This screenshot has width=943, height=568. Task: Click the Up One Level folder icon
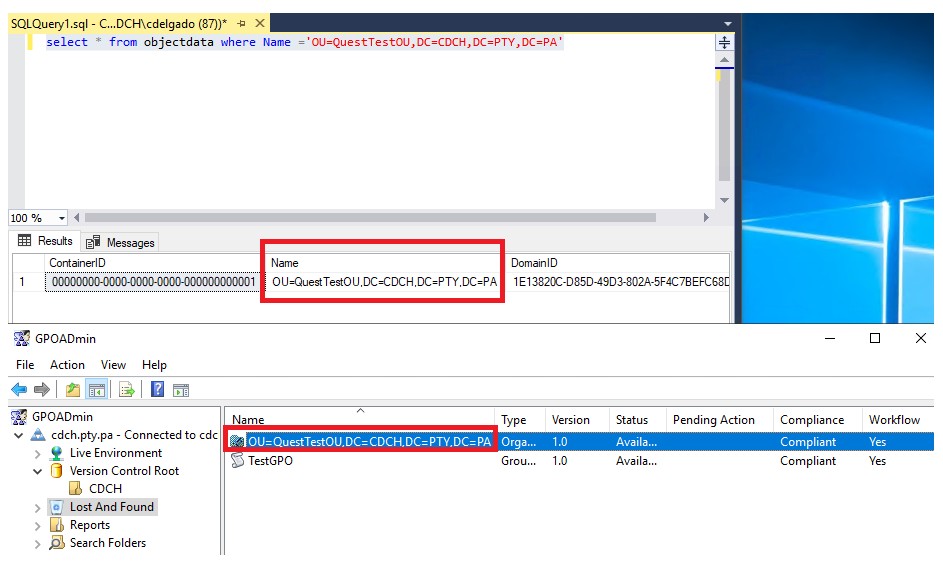pos(73,390)
